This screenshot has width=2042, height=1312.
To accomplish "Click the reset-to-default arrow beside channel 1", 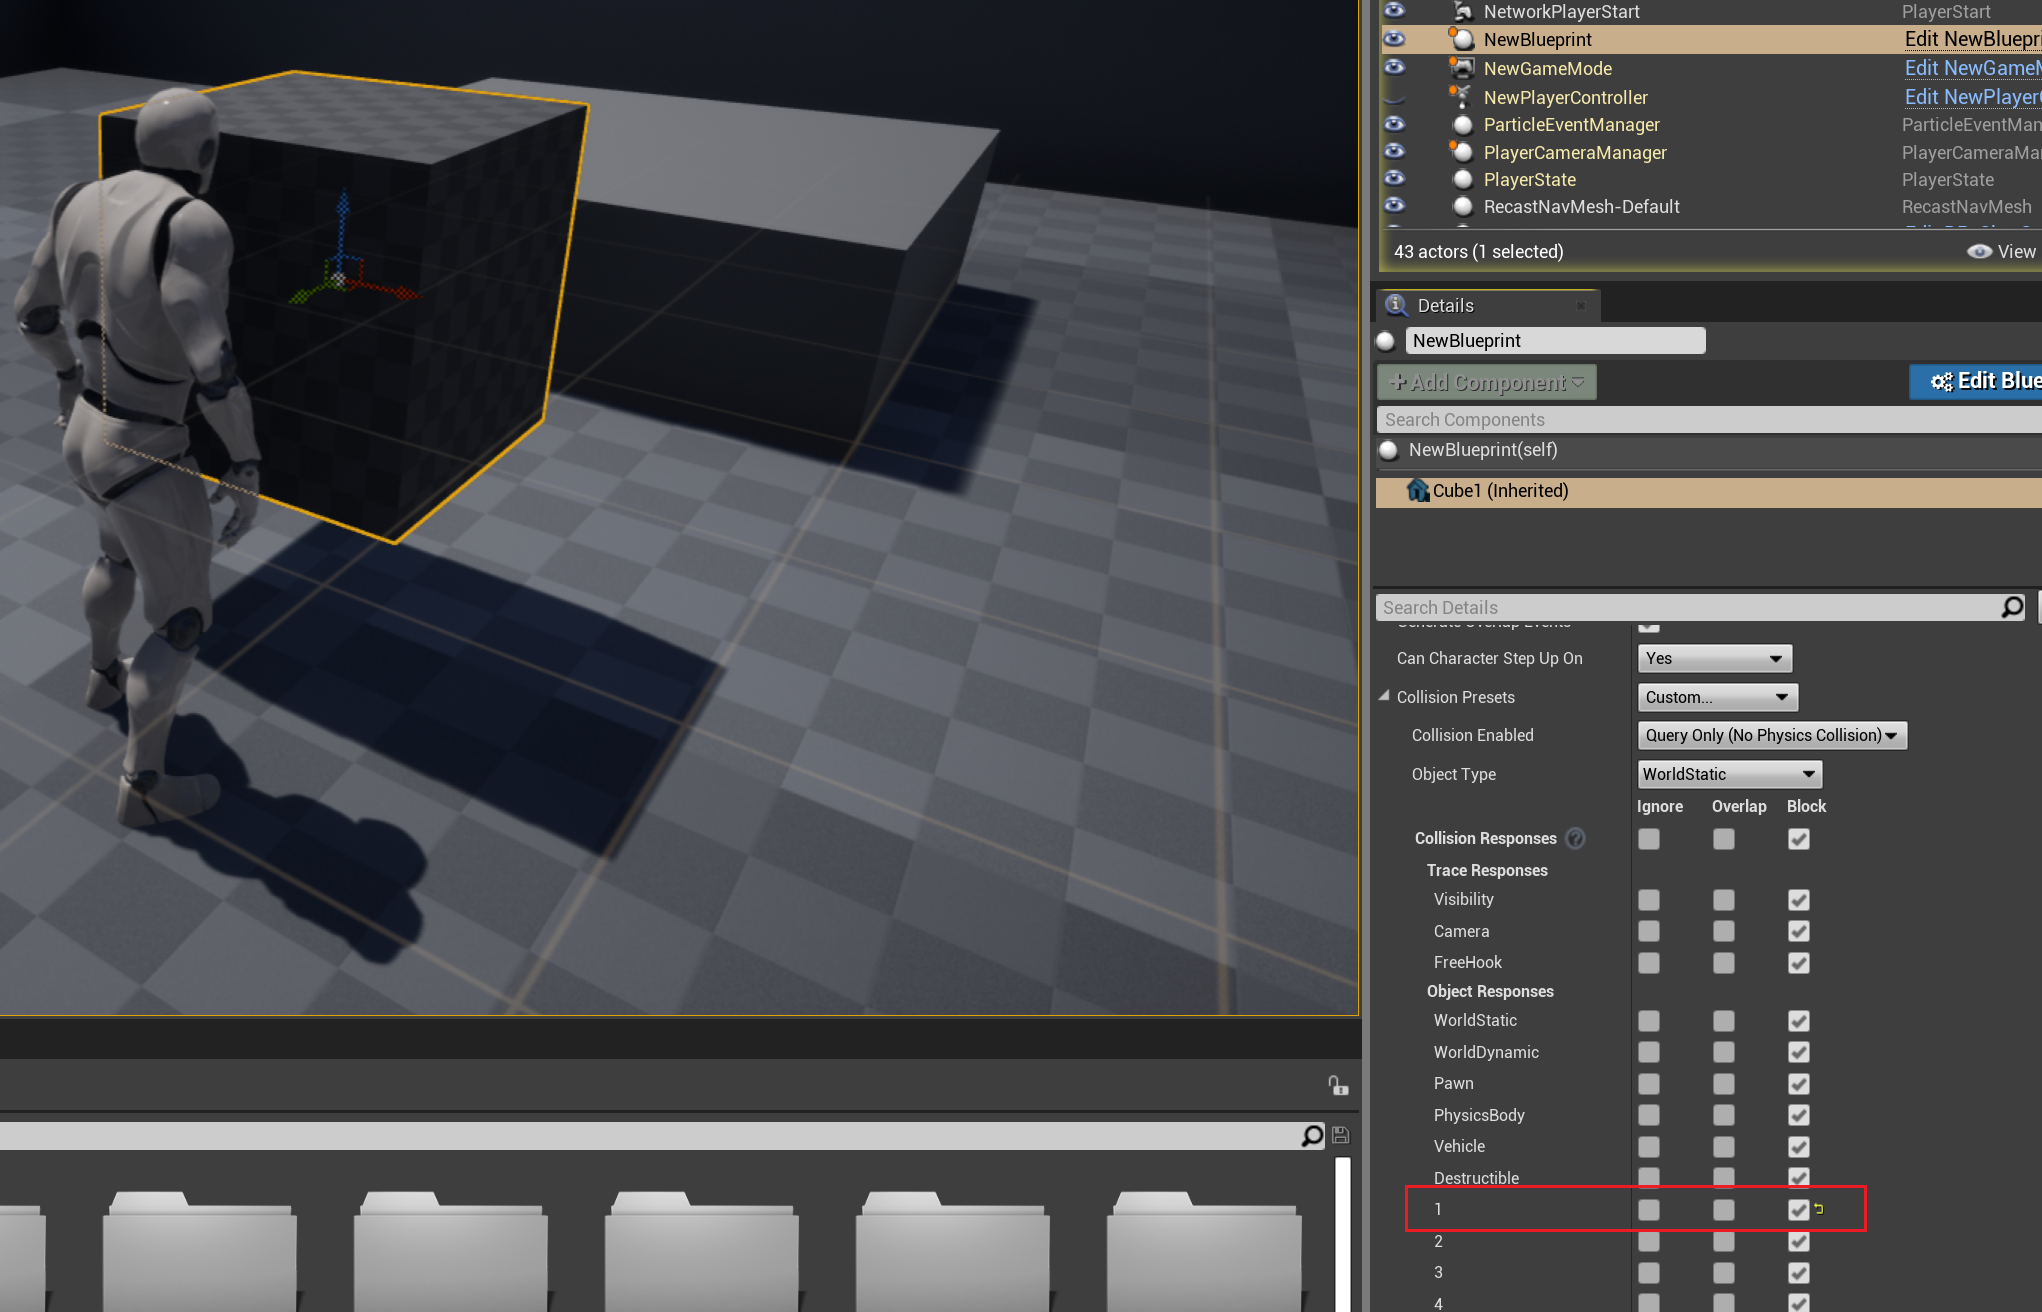I will [1819, 1209].
